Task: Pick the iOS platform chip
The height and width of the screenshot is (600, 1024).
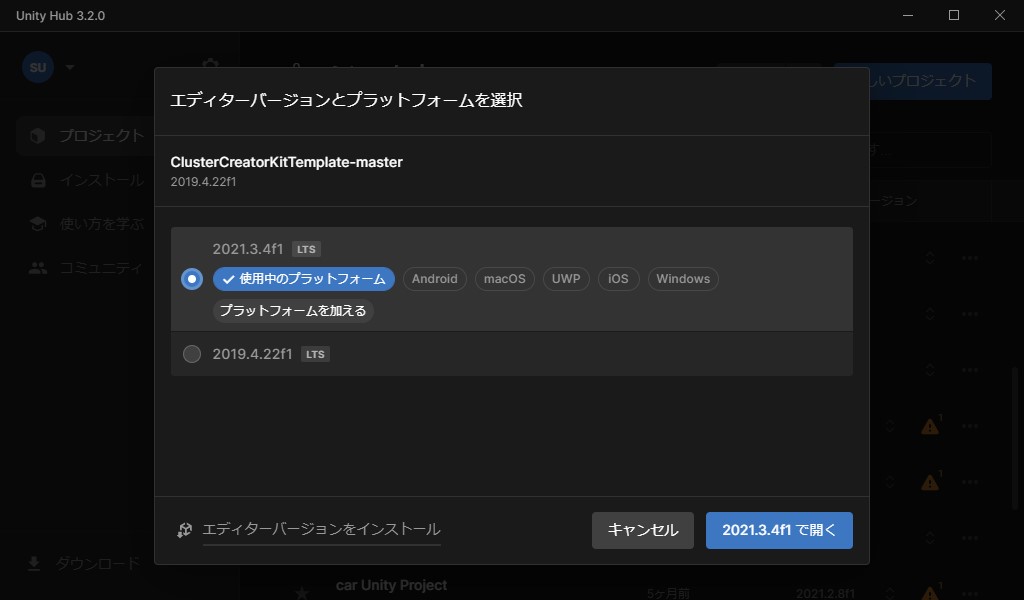Action: point(618,279)
